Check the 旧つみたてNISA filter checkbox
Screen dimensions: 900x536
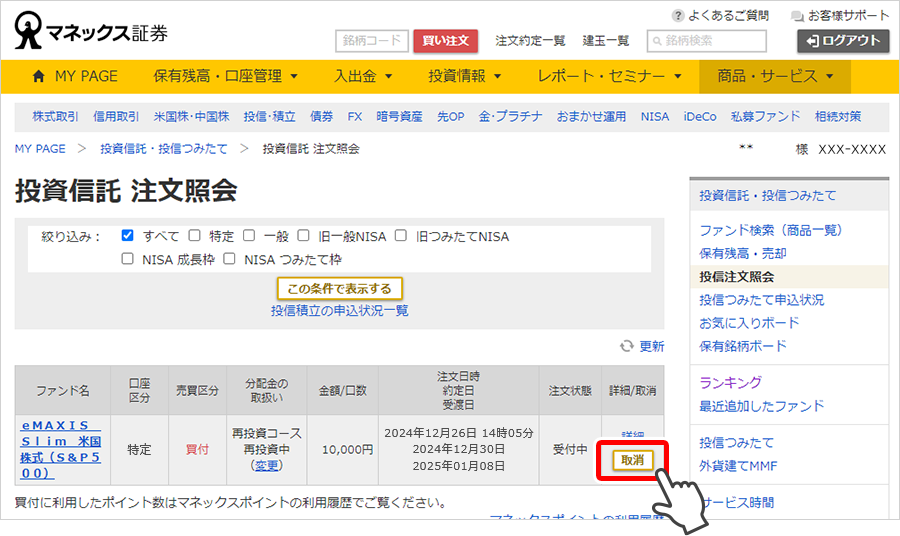tap(401, 235)
